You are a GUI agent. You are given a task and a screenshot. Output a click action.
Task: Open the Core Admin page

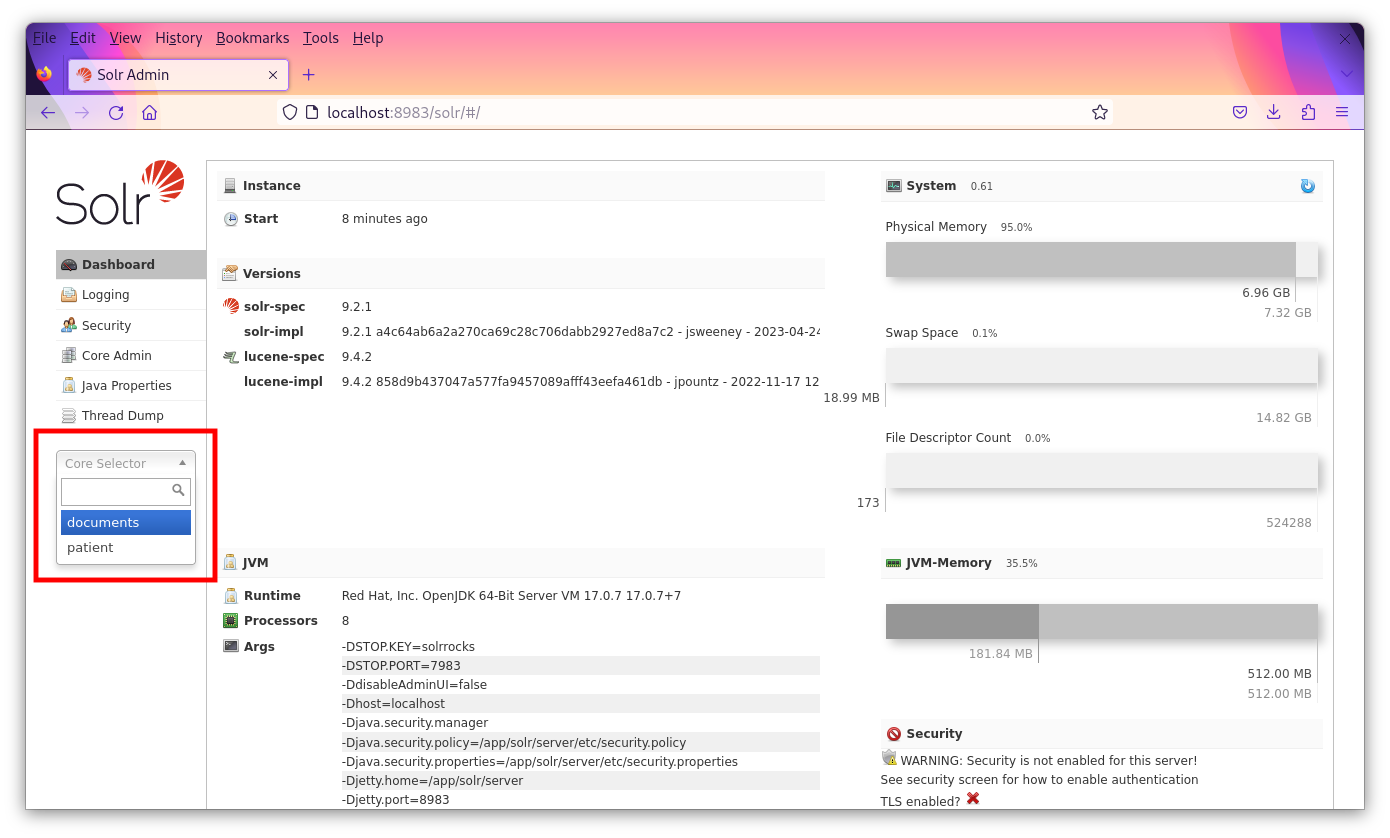131,355
